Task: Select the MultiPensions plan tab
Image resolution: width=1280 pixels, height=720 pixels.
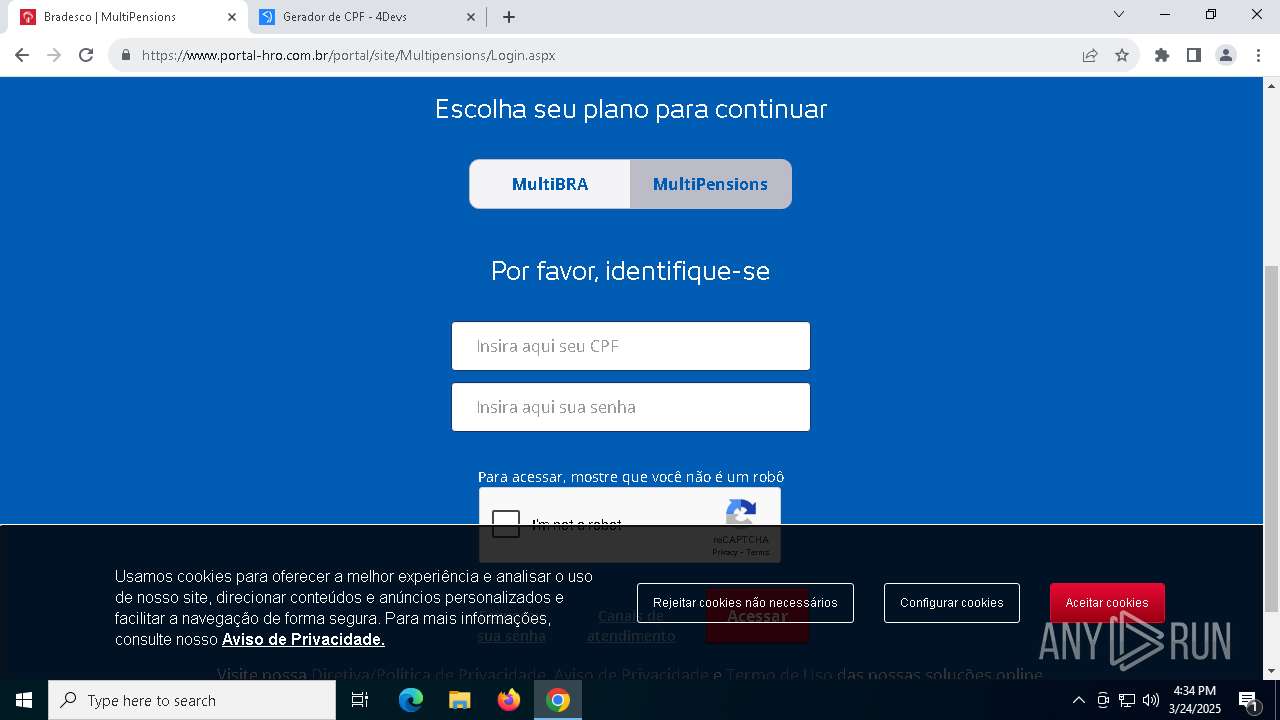Action: [710, 184]
